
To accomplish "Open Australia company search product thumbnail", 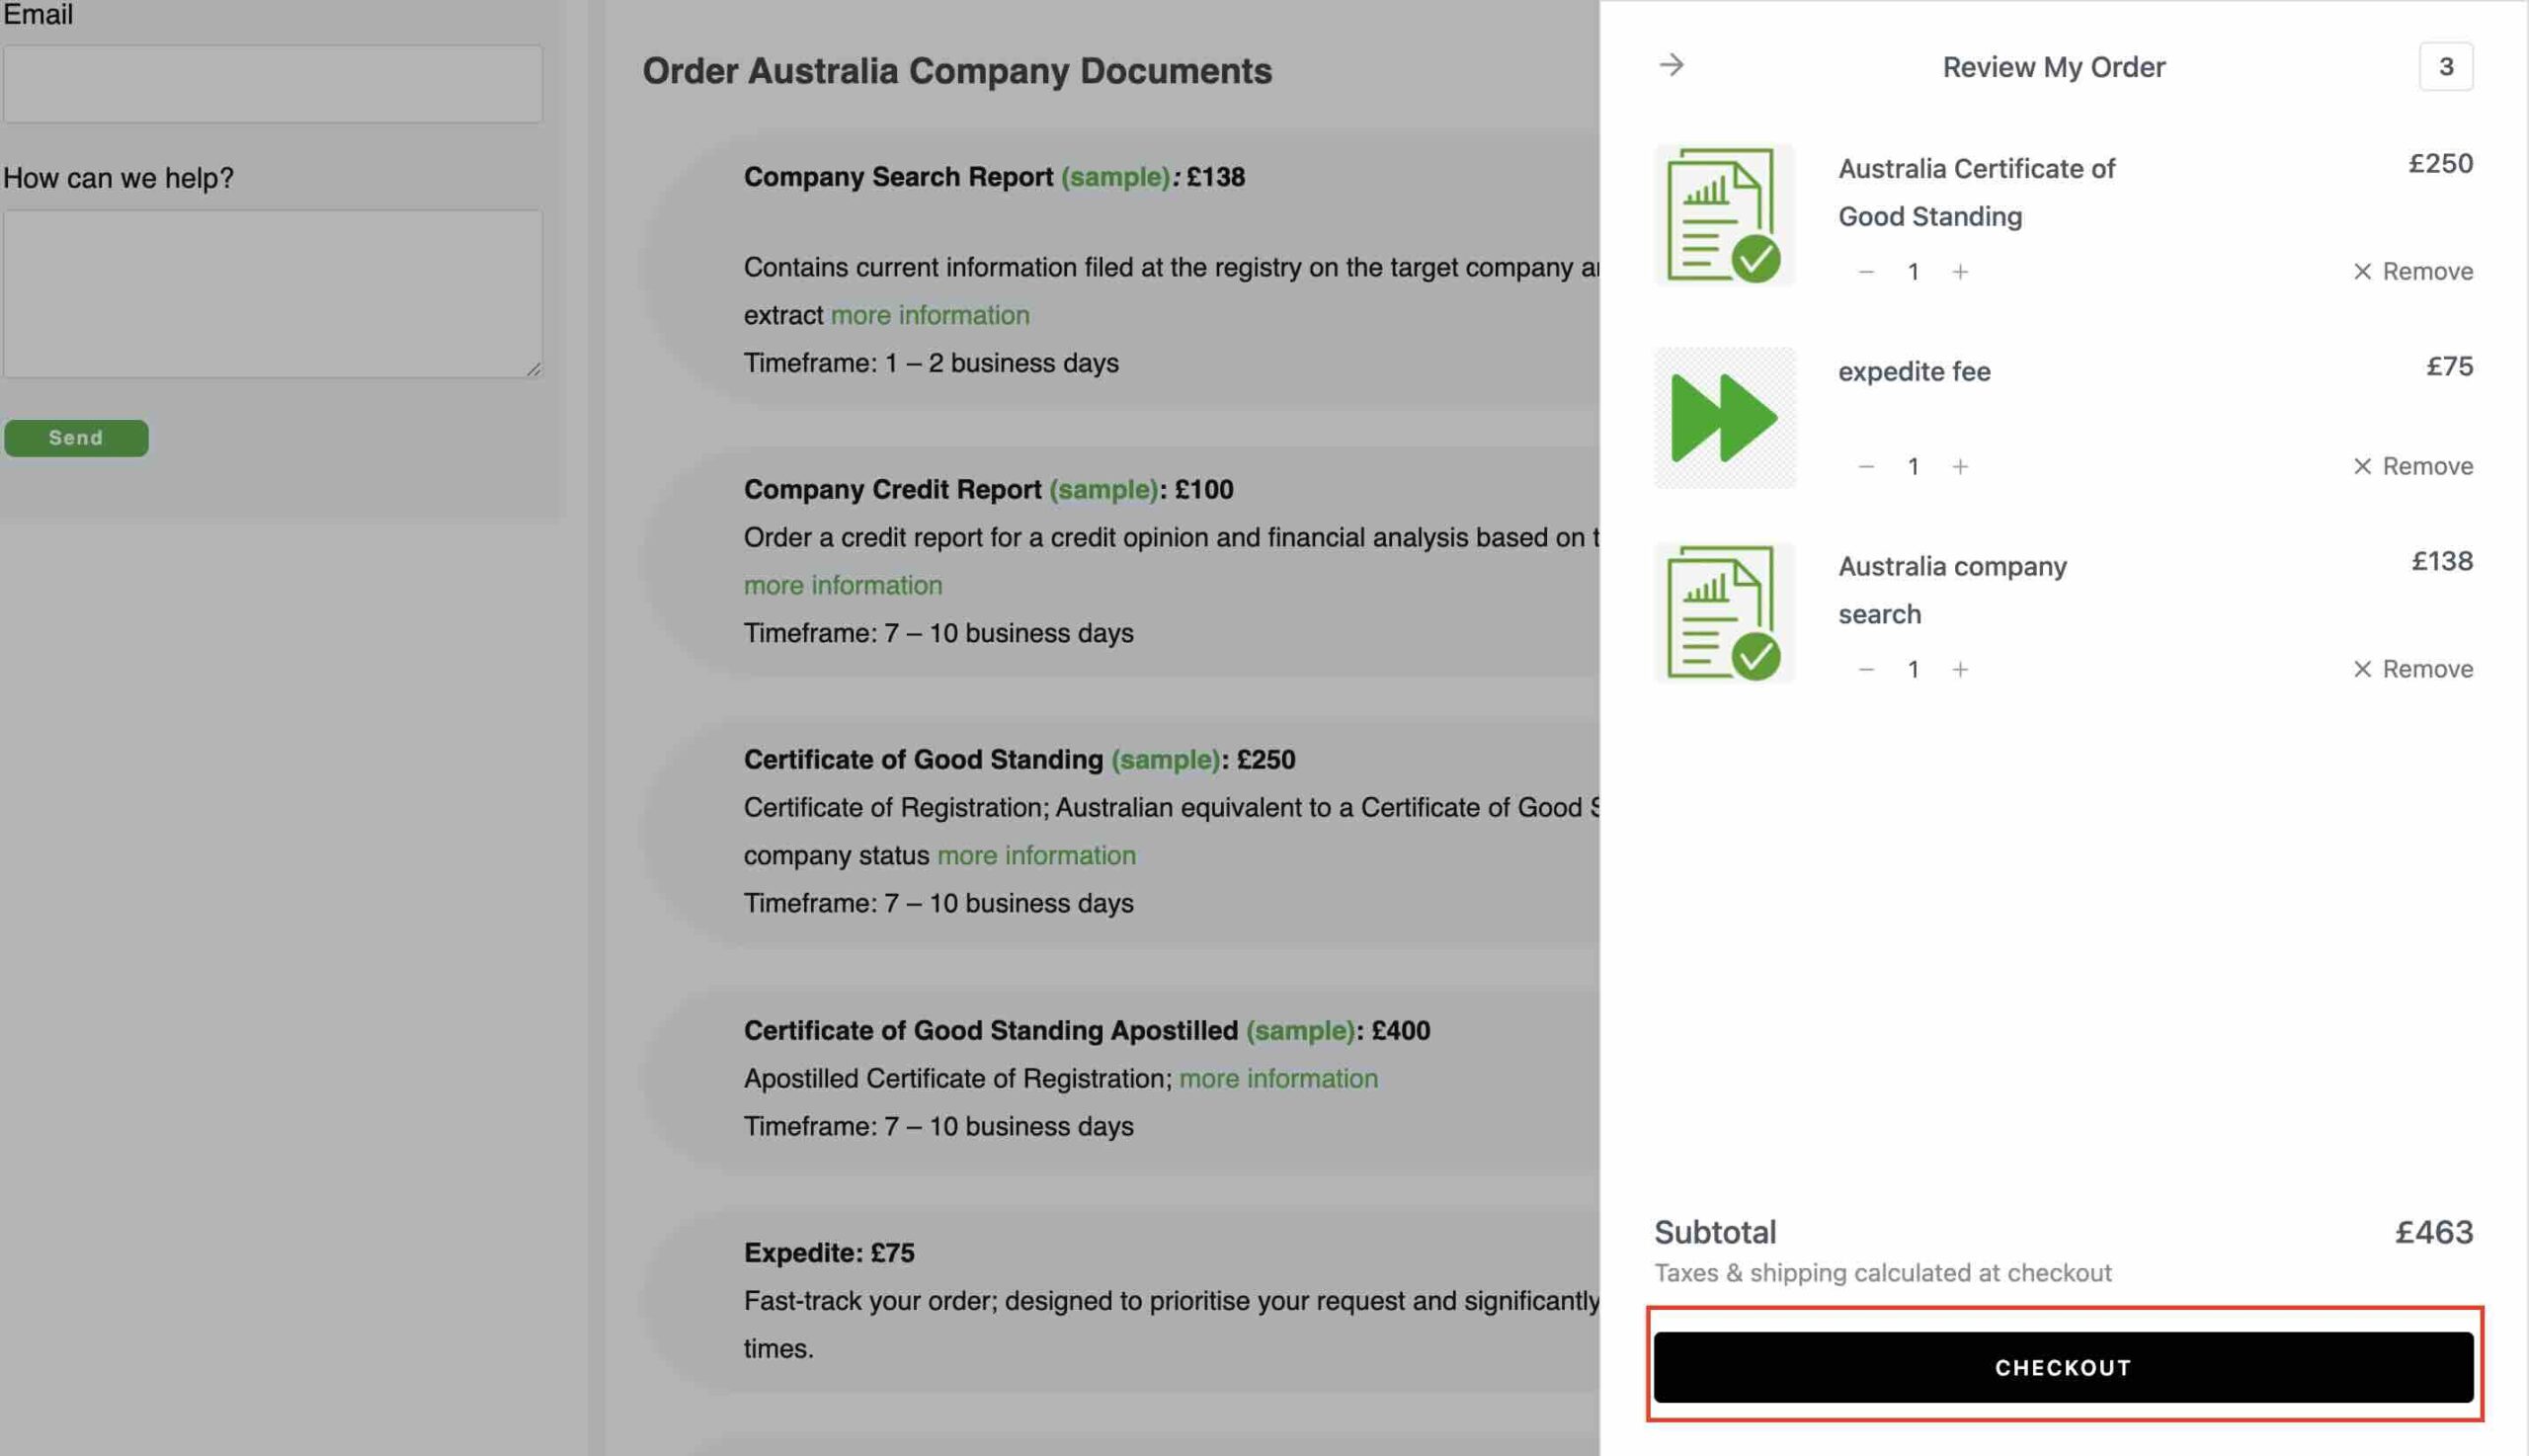I will (x=1724, y=613).
